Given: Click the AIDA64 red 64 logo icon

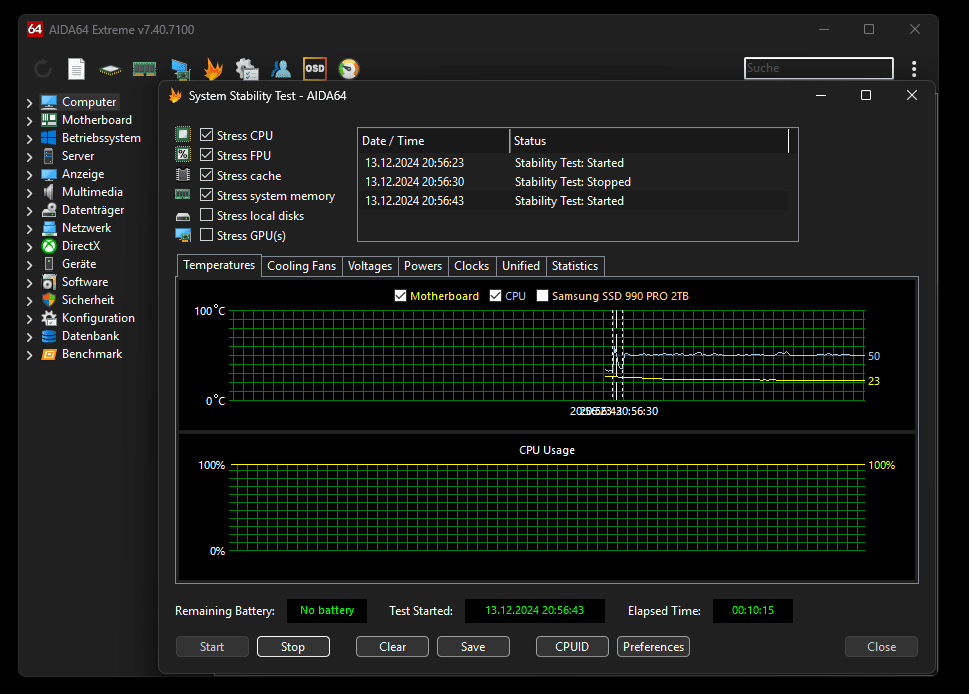Looking at the screenshot, I should [35, 29].
